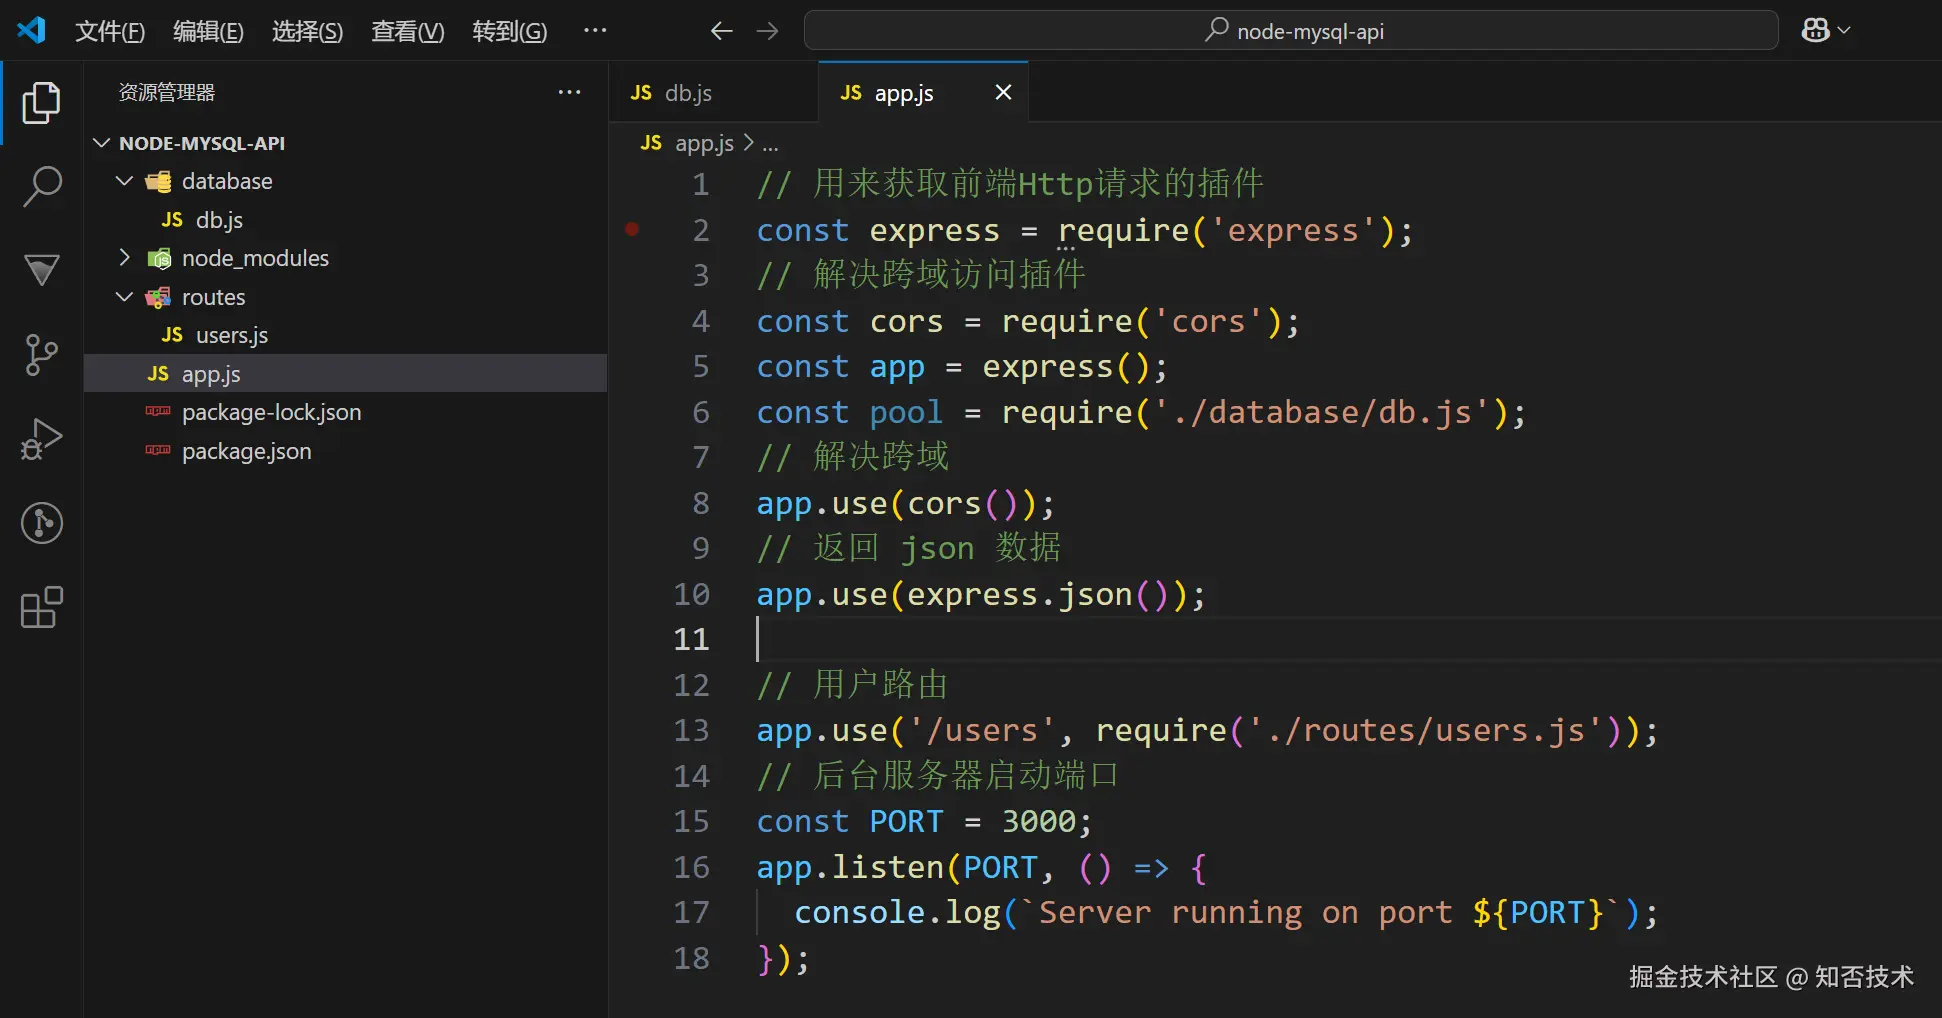
Task: Close the app.js editor tab
Action: (1003, 92)
